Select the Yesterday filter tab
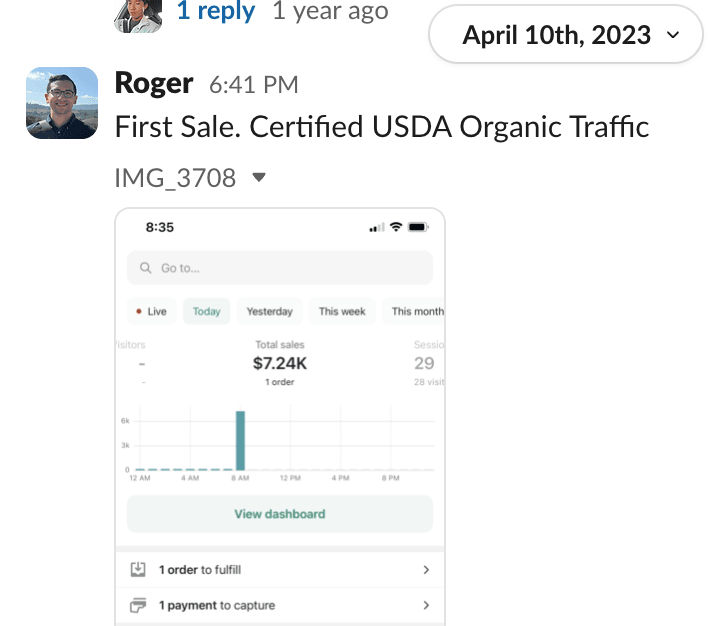720x626 pixels. (270, 311)
